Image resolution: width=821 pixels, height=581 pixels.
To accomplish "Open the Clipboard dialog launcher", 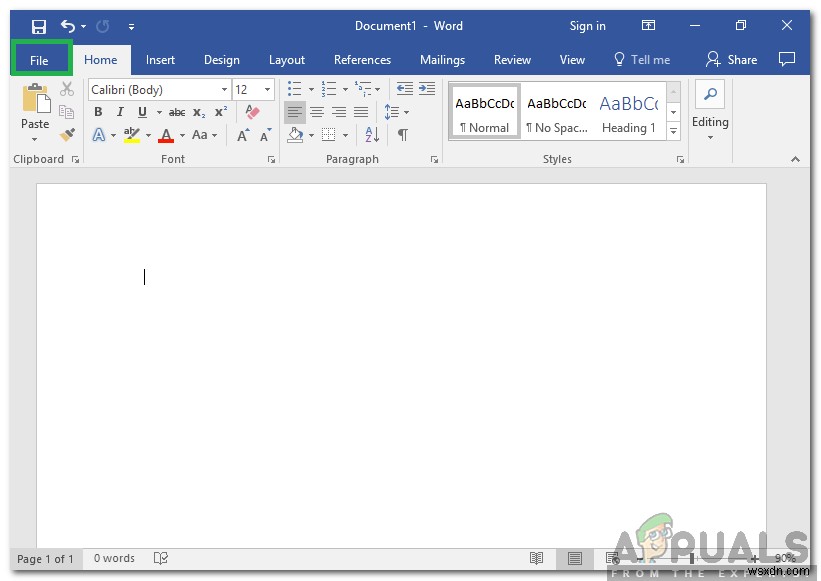I will (76, 160).
